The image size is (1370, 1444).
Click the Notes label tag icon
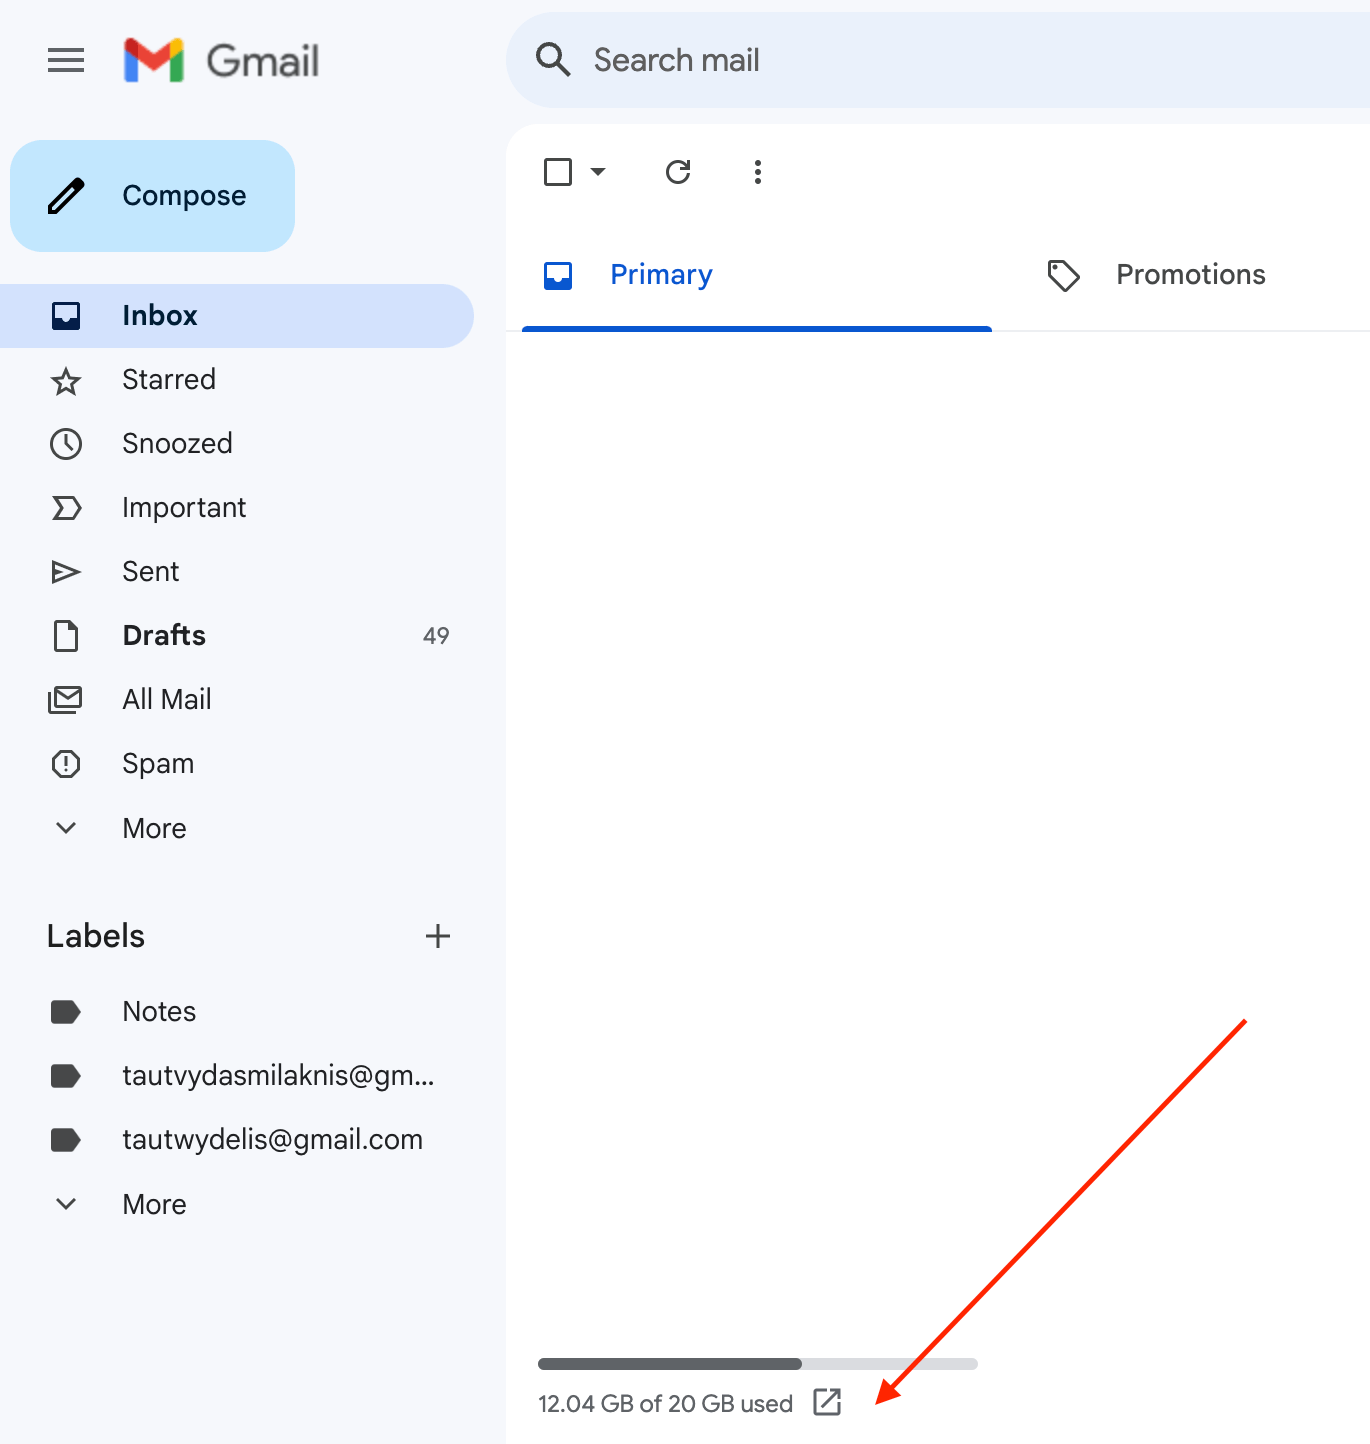pyautogui.click(x=66, y=1012)
